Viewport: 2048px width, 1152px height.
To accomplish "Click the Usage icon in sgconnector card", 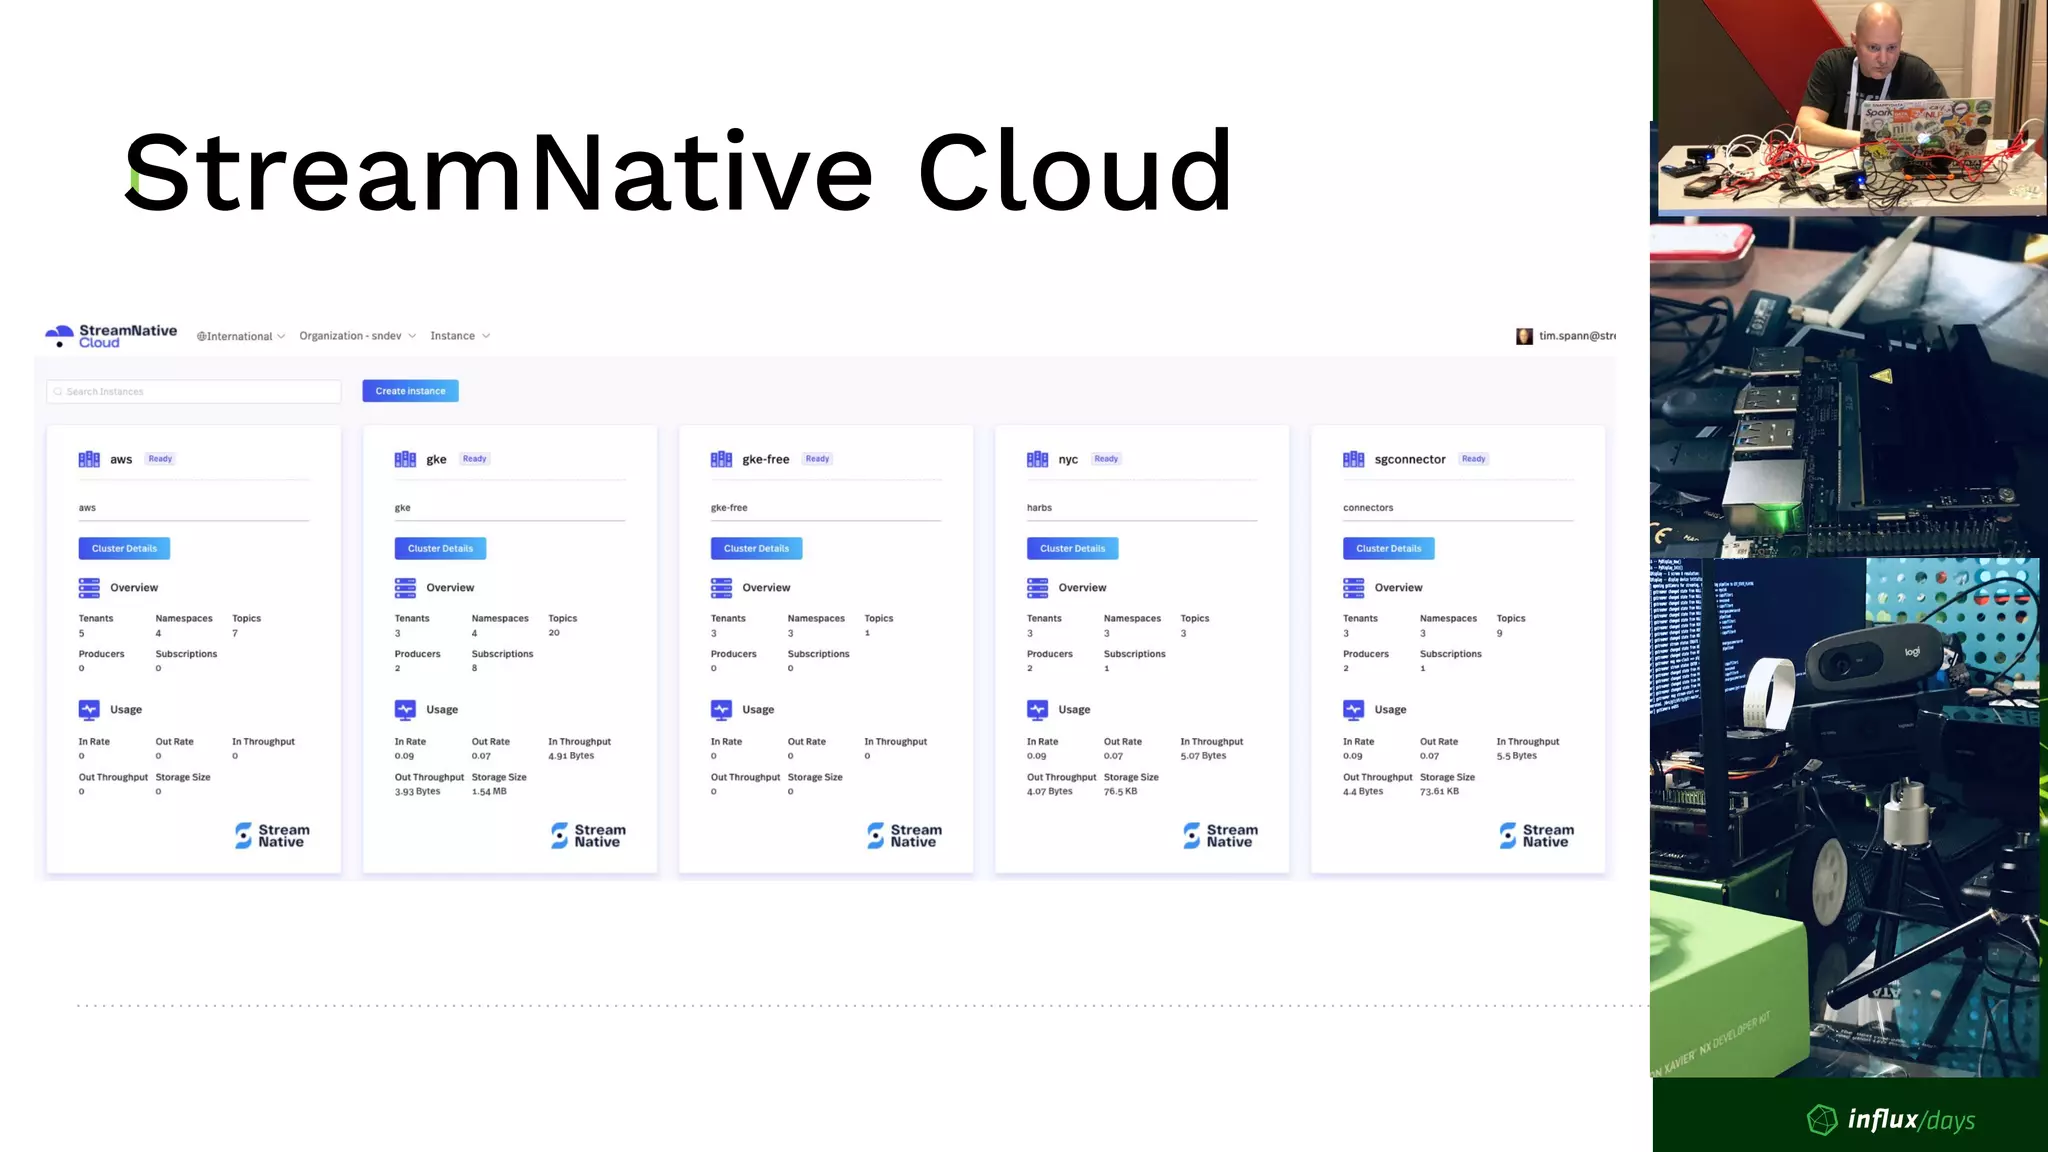I will pyautogui.click(x=1353, y=710).
